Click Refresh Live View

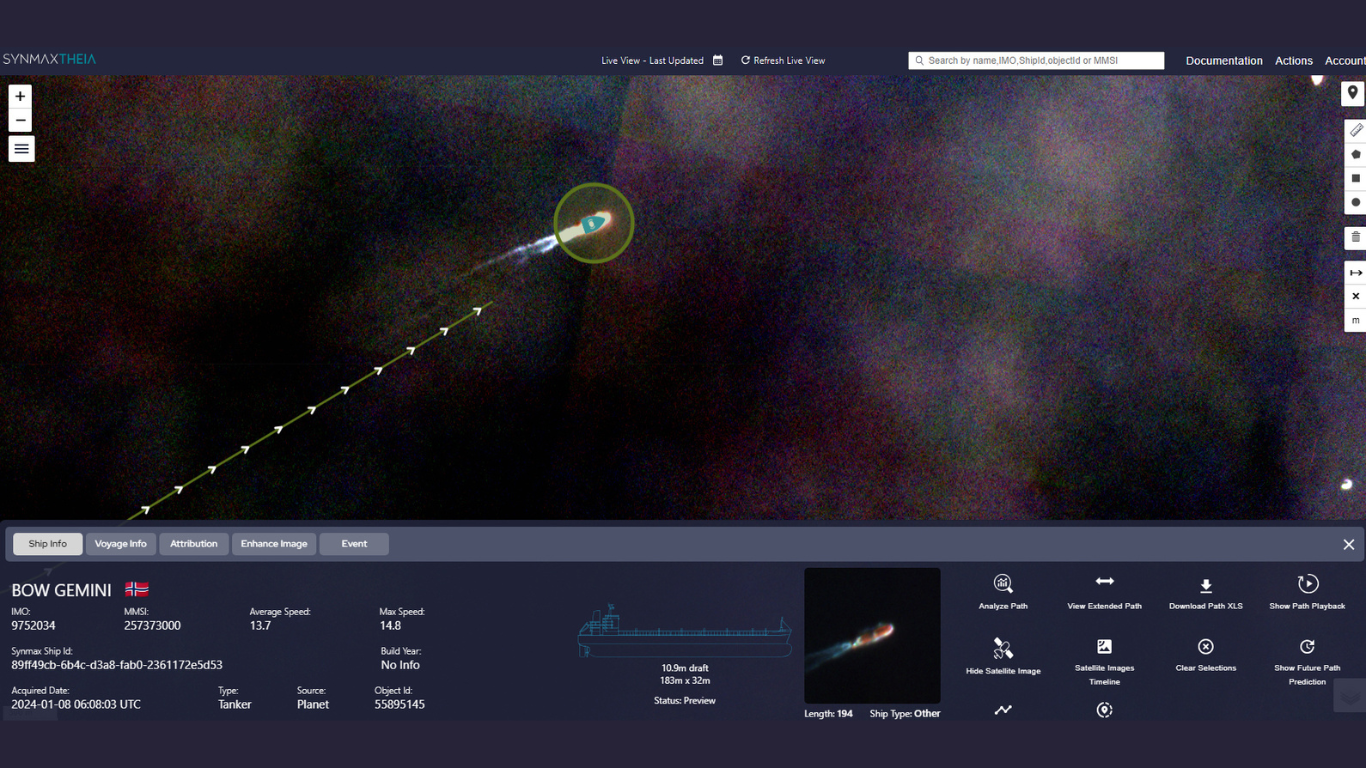pos(783,61)
